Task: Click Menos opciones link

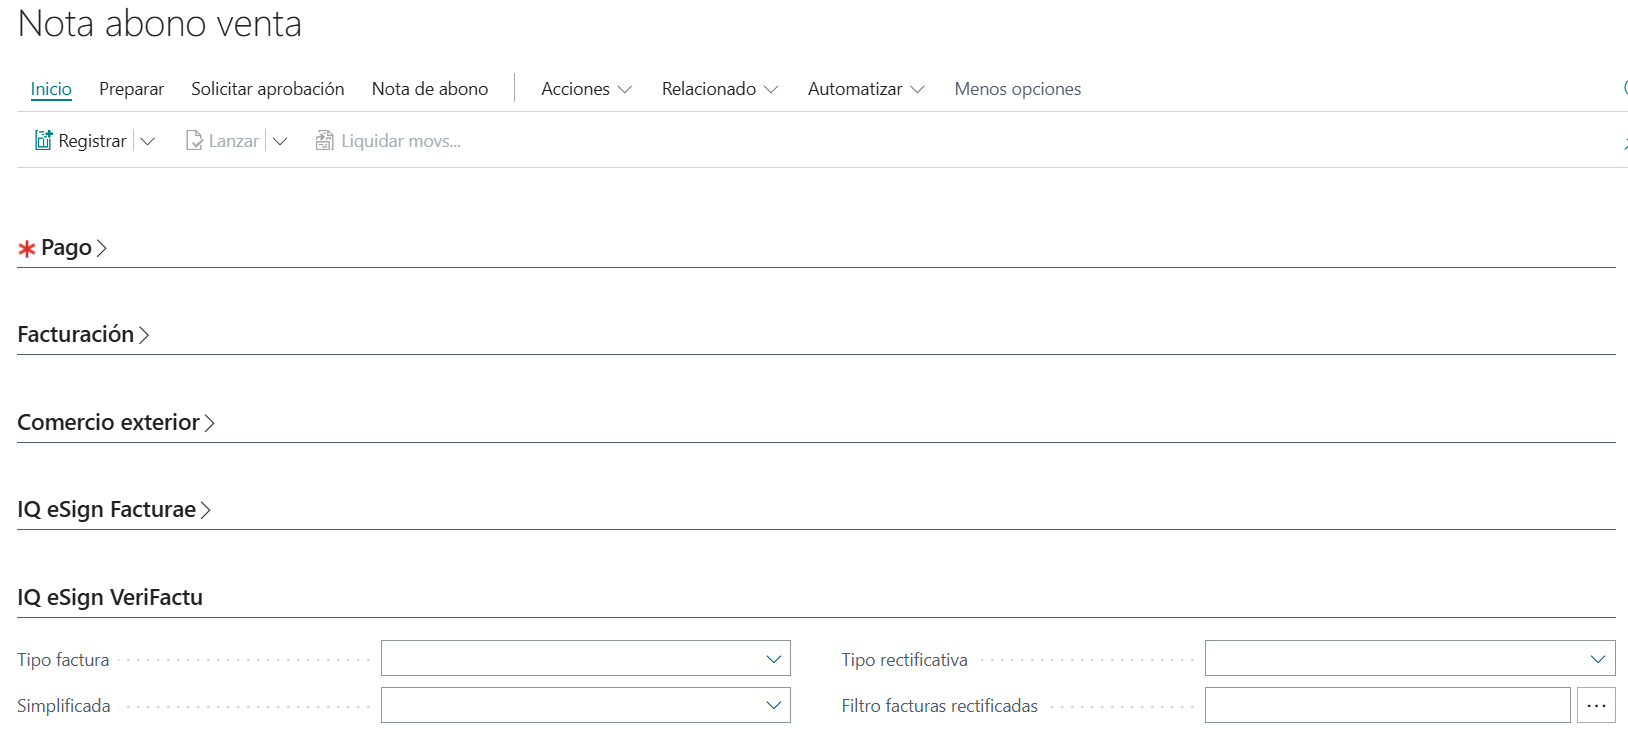Action: pyautogui.click(x=1017, y=89)
